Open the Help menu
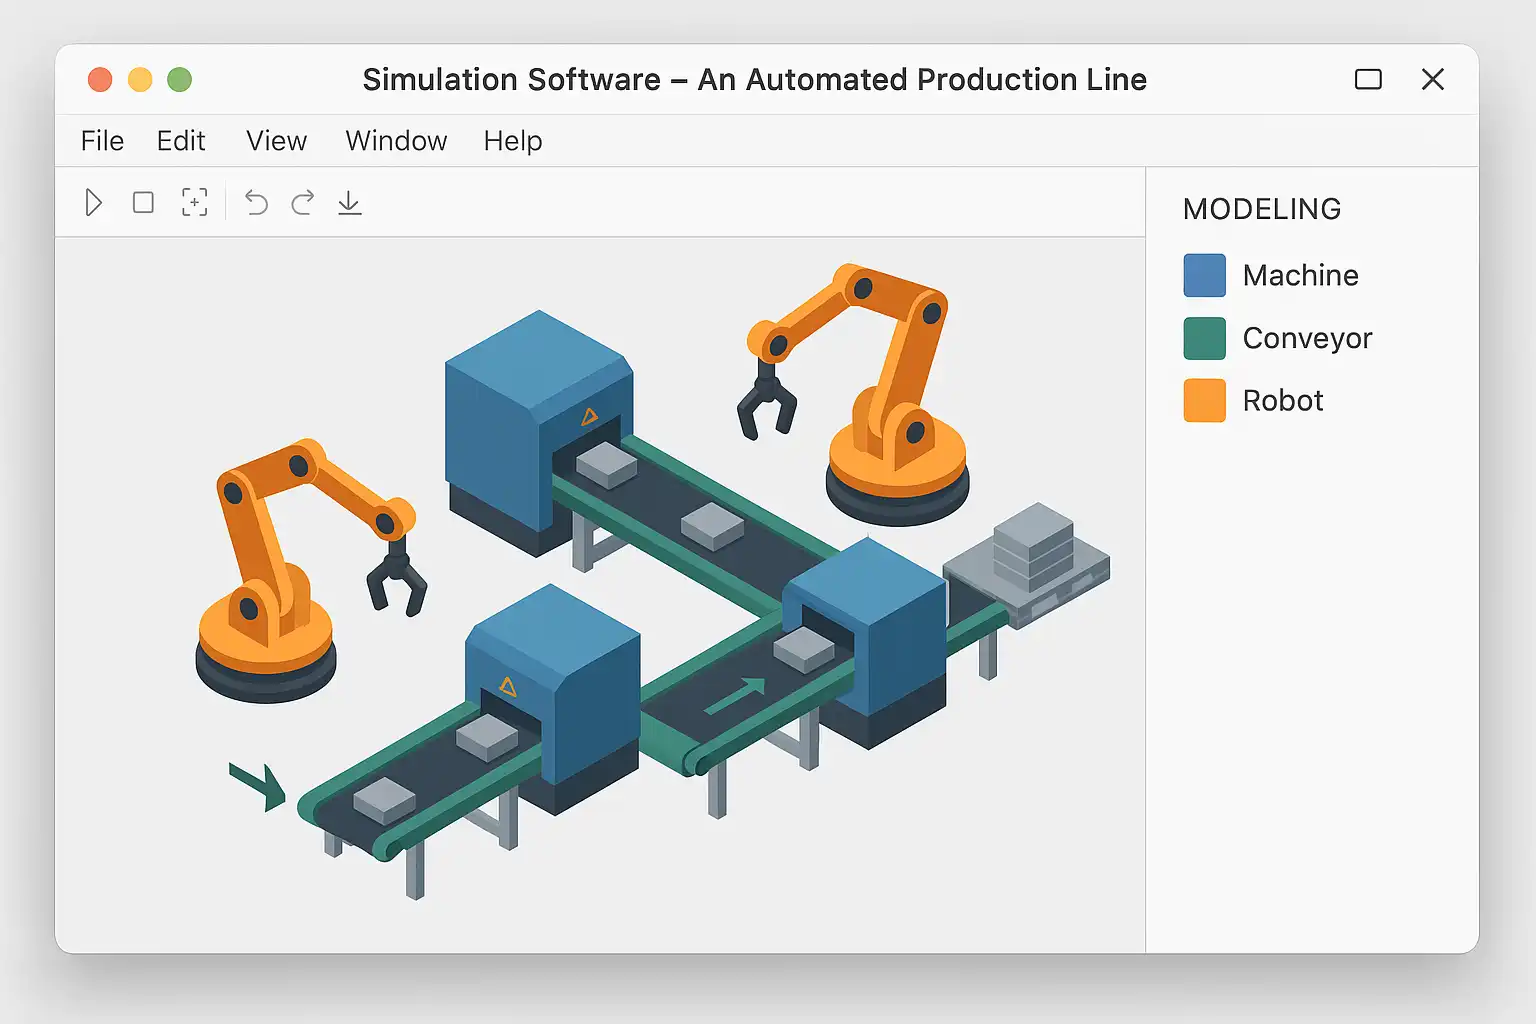 point(512,141)
